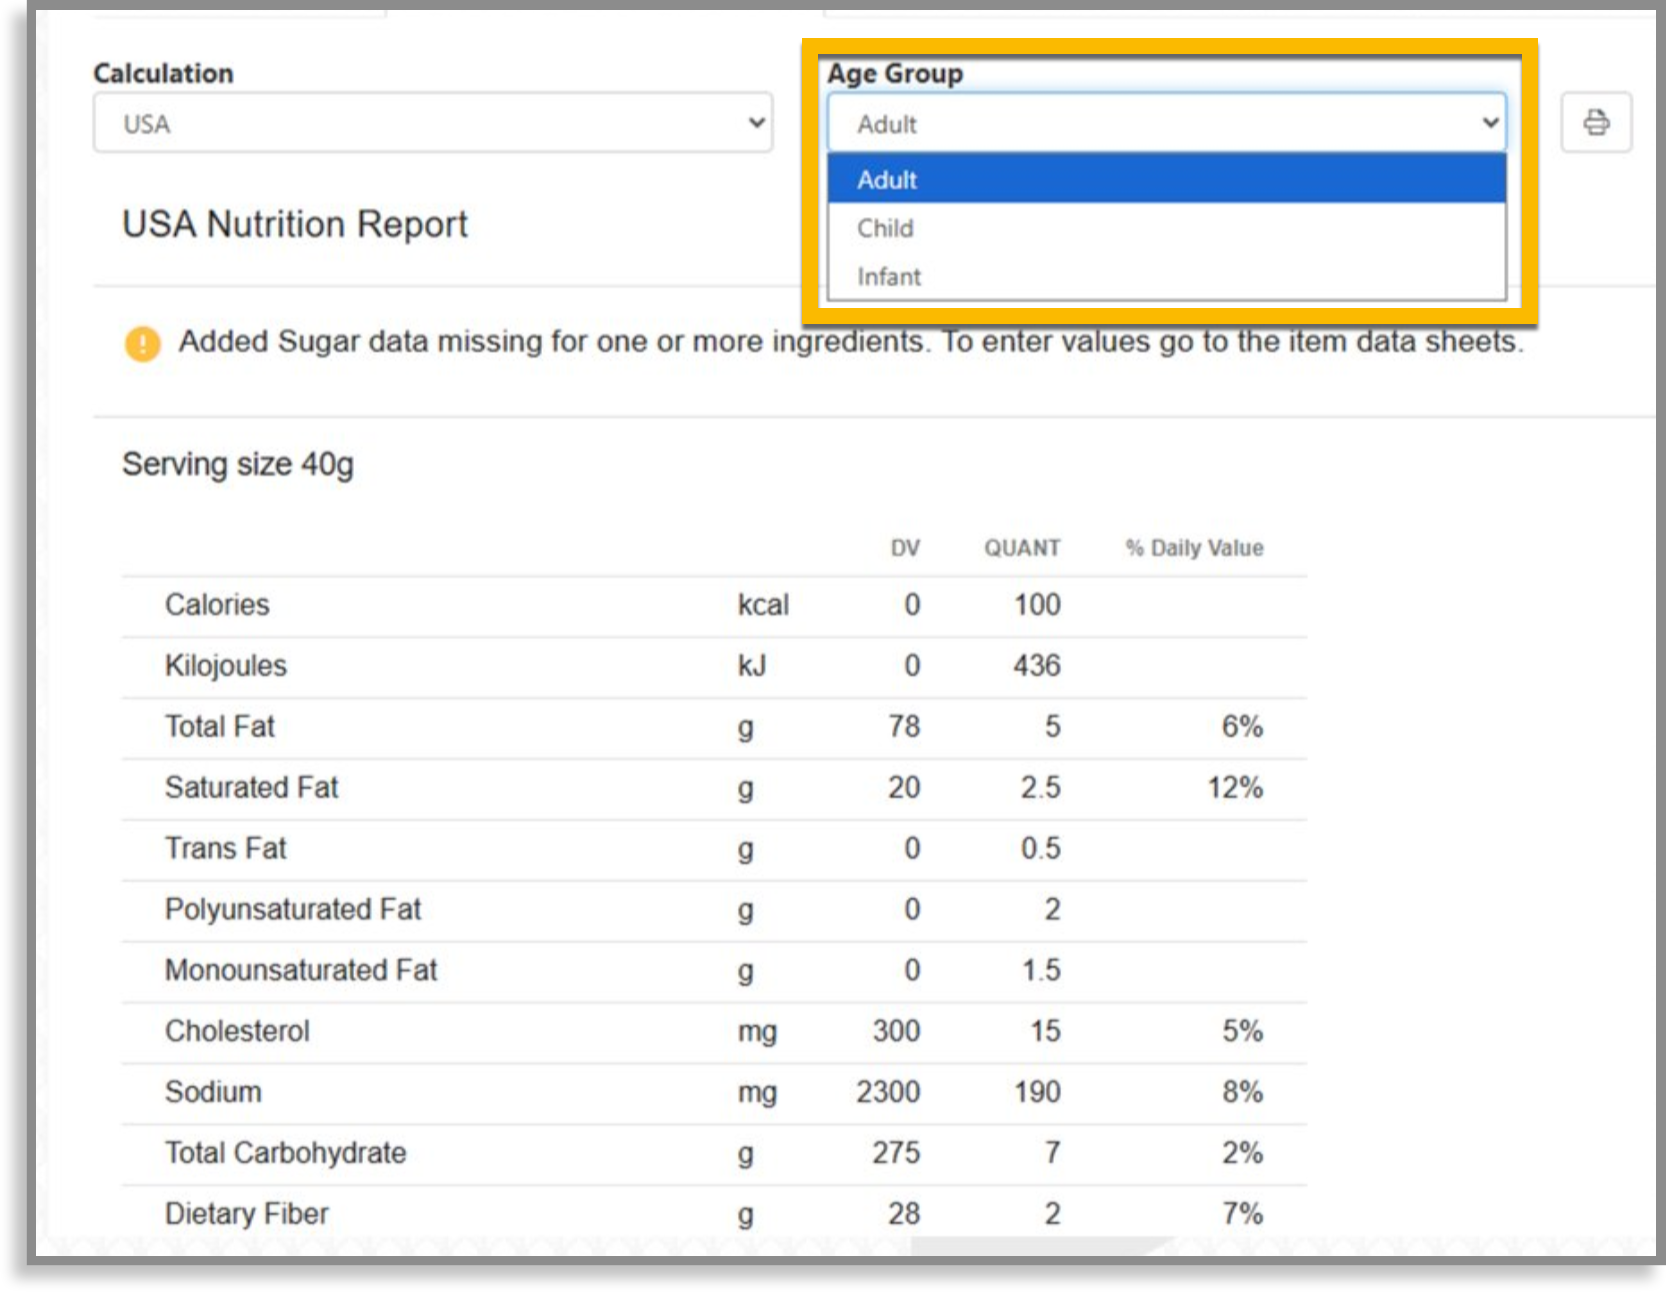Choose Infant age group option
This screenshot has width=1666, height=1292.
1166,276
